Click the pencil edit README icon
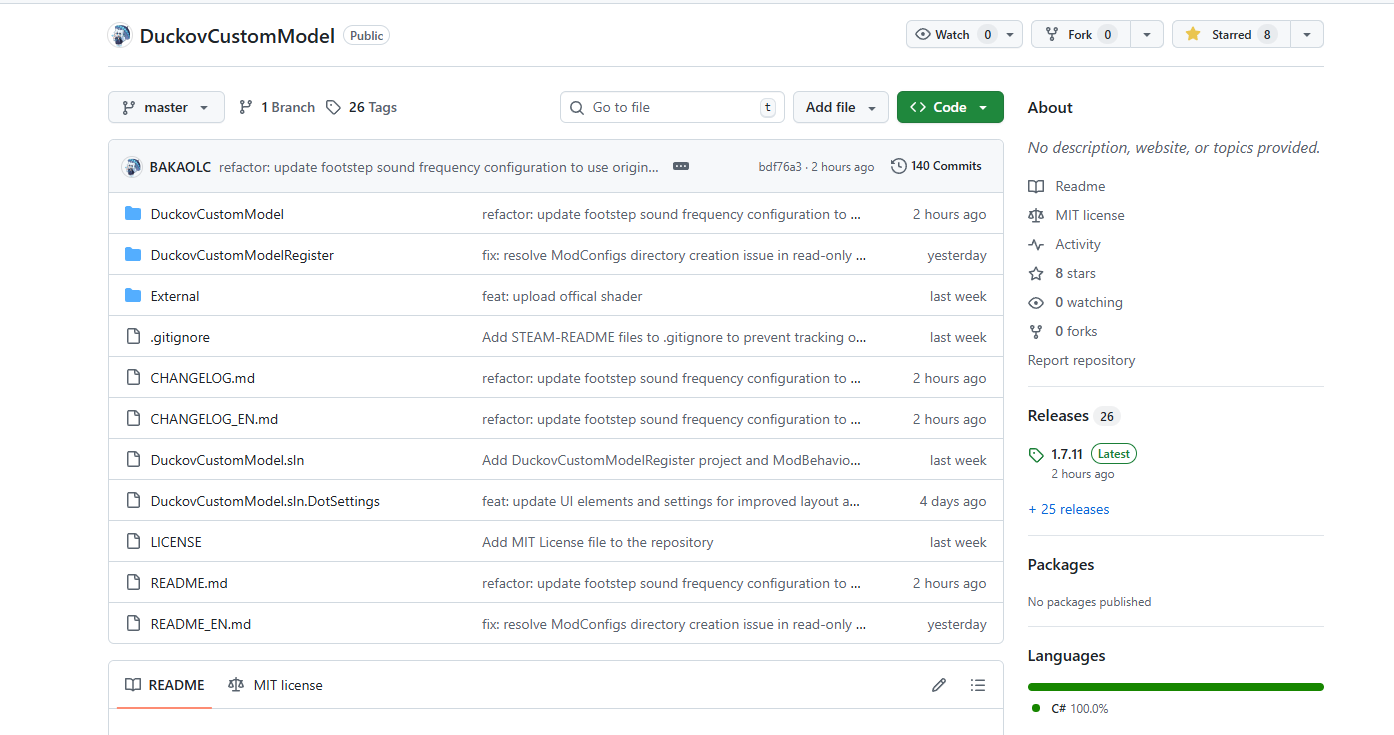1394x735 pixels. tap(938, 685)
